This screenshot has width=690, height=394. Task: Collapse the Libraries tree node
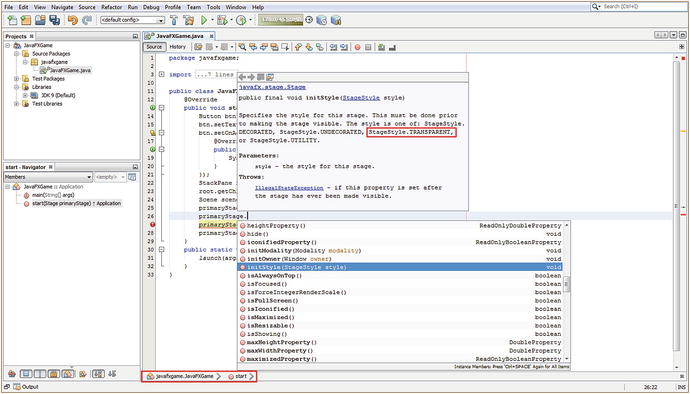coord(16,87)
